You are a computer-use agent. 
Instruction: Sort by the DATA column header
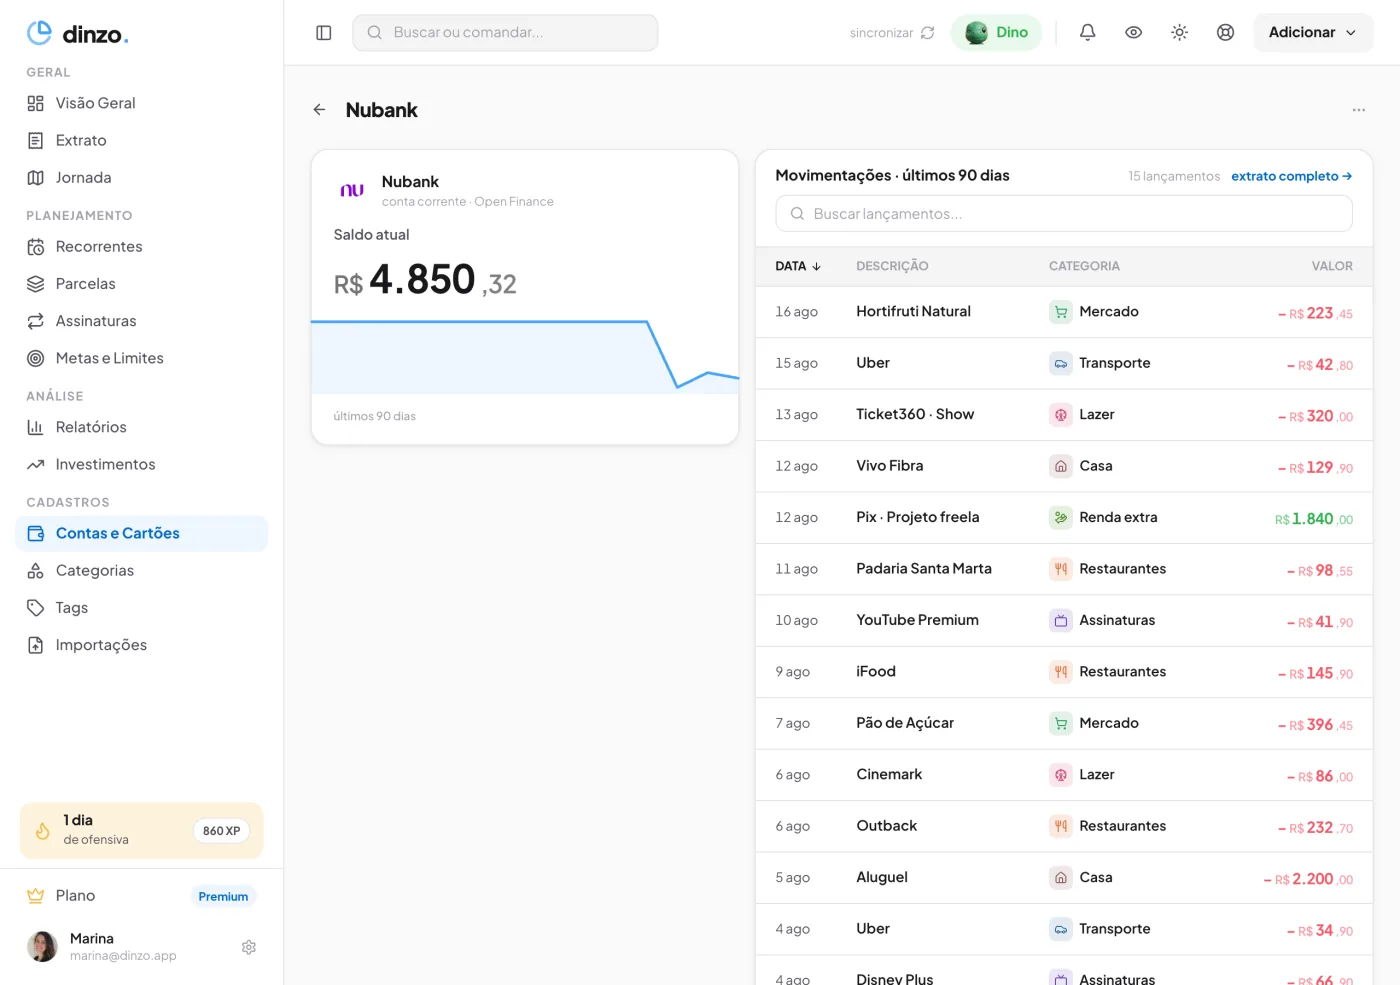click(798, 266)
